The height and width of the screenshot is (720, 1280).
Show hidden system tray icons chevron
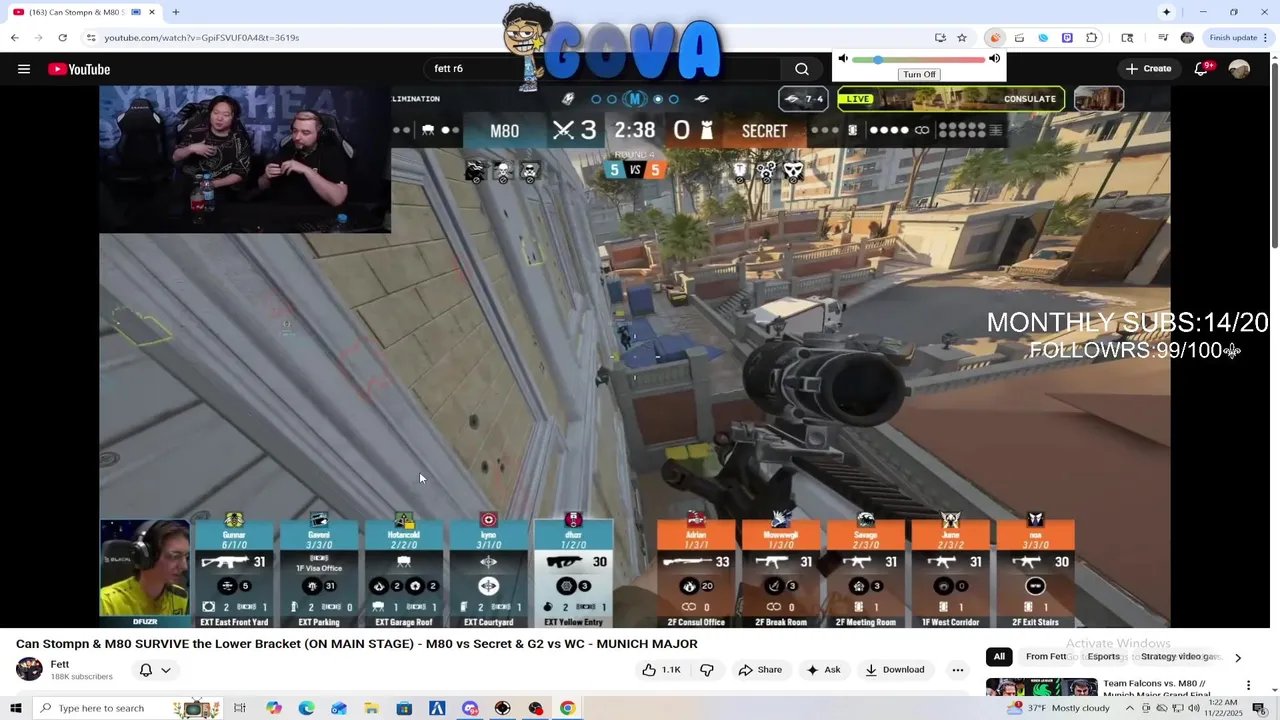coord(1130,708)
